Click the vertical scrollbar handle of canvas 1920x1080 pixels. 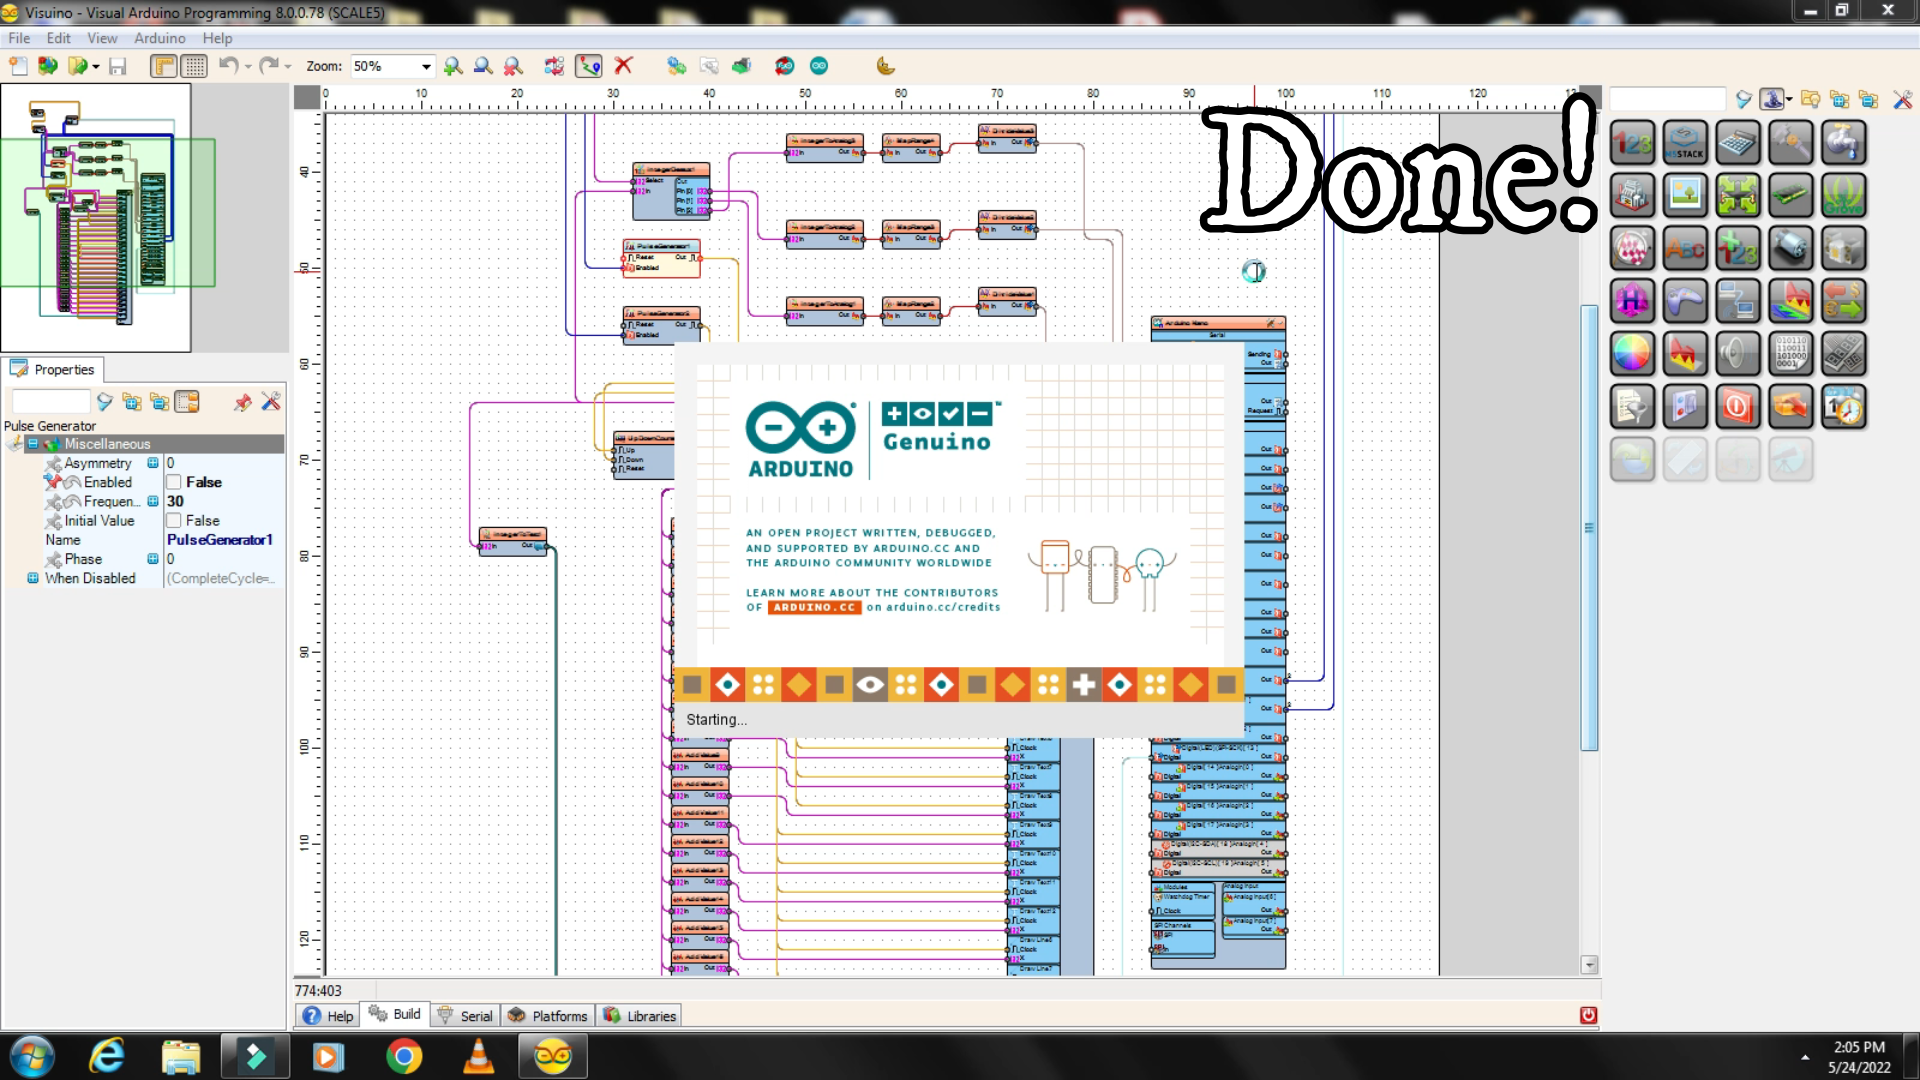1589,527
